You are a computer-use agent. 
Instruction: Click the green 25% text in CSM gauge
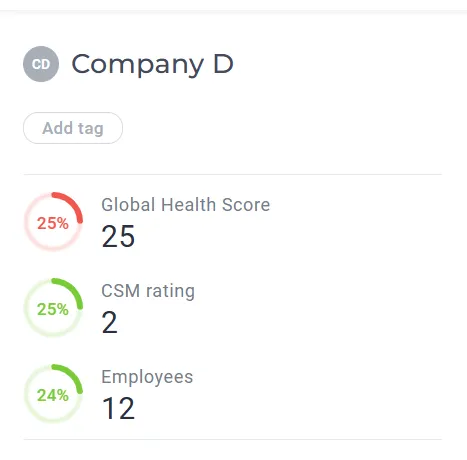click(x=53, y=309)
